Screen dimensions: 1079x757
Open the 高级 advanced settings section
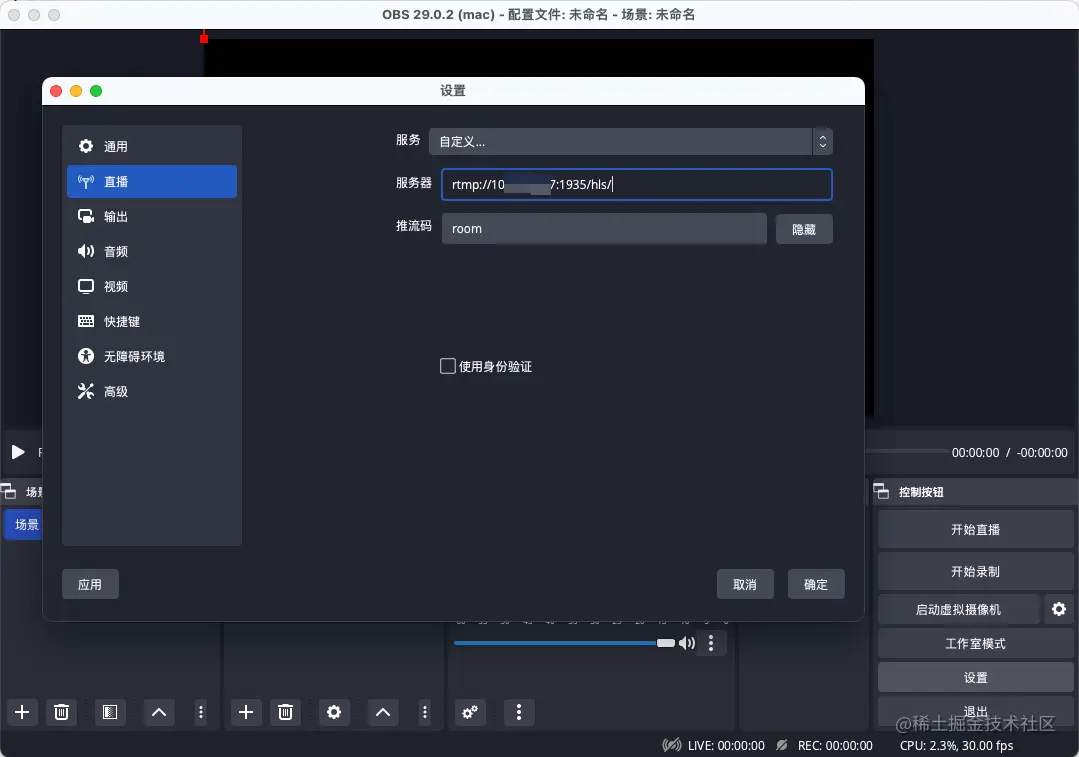151,392
